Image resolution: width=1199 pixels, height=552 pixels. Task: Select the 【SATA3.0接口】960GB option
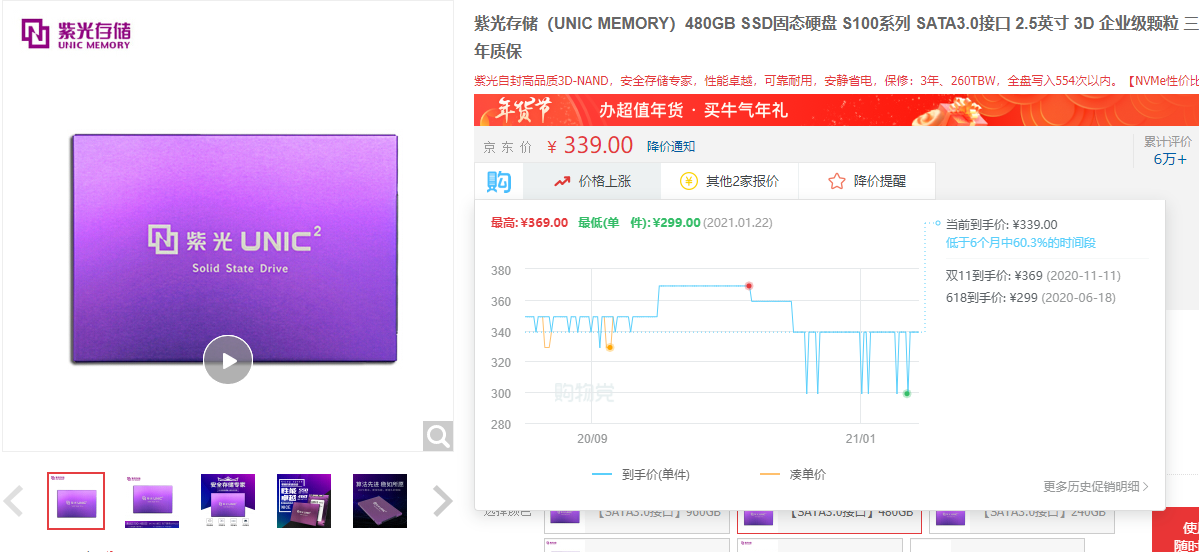pyautogui.click(x=636, y=520)
